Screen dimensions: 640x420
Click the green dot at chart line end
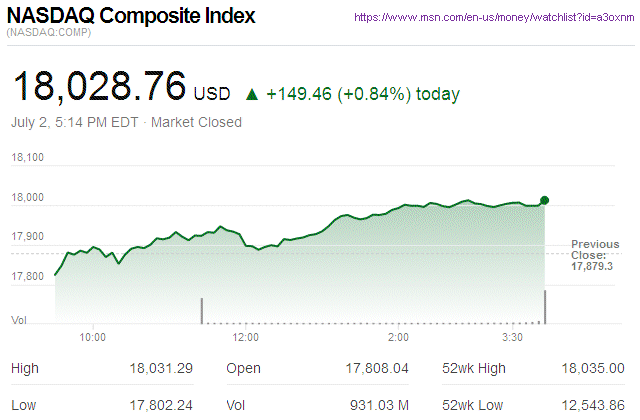tap(544, 201)
